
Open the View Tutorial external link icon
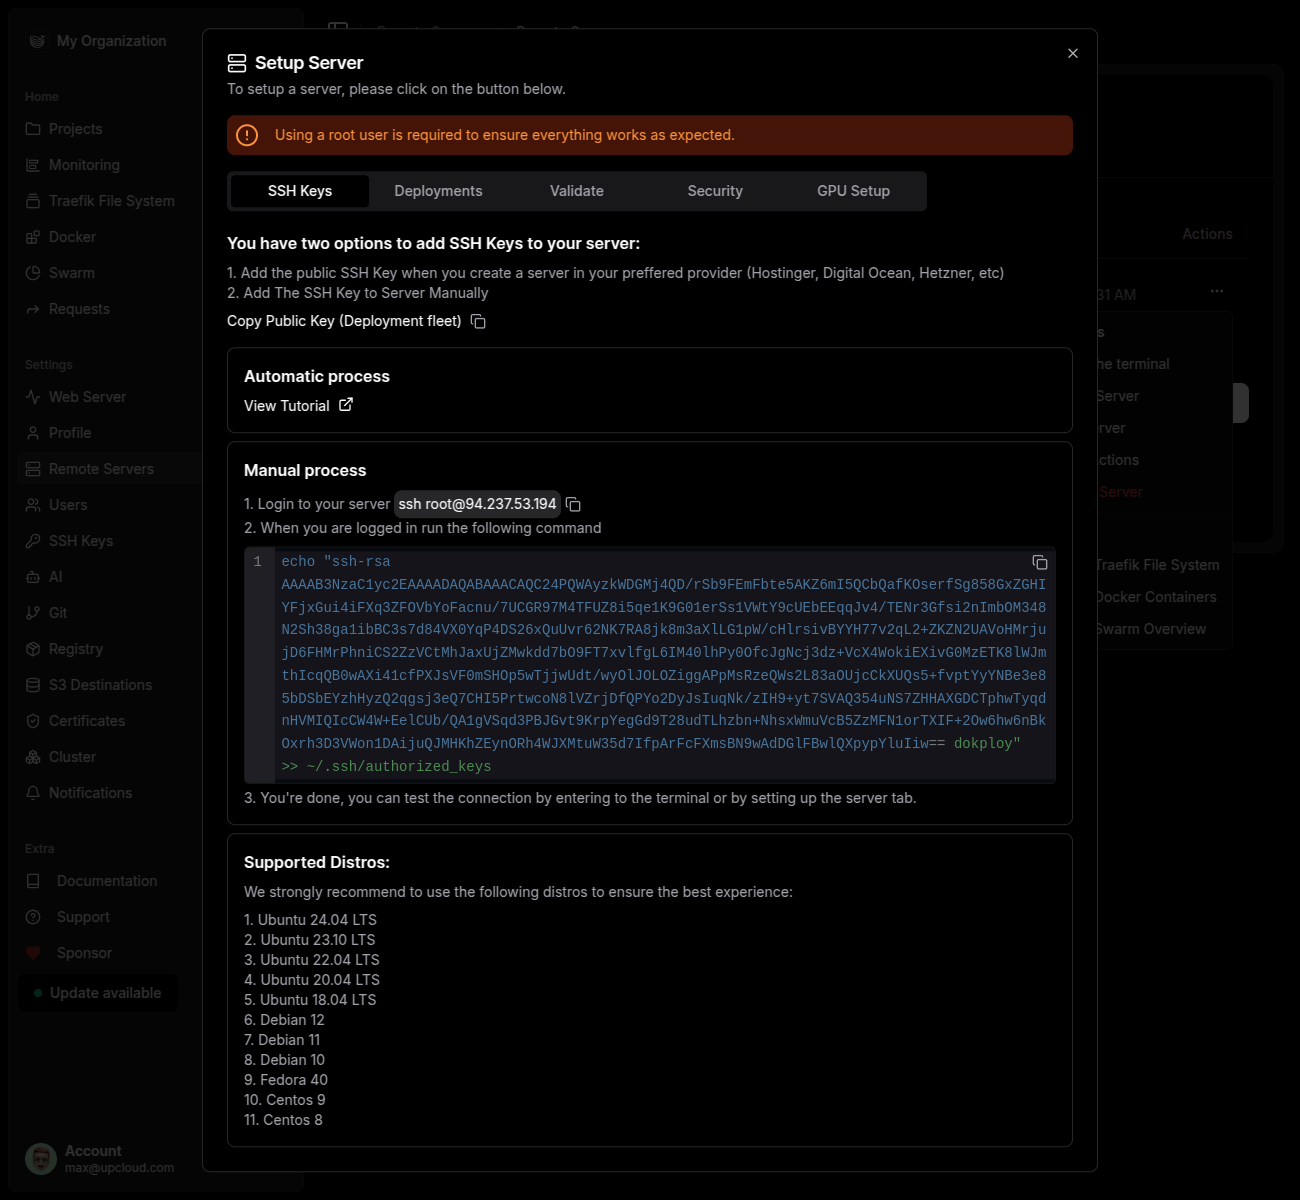[x=346, y=405]
